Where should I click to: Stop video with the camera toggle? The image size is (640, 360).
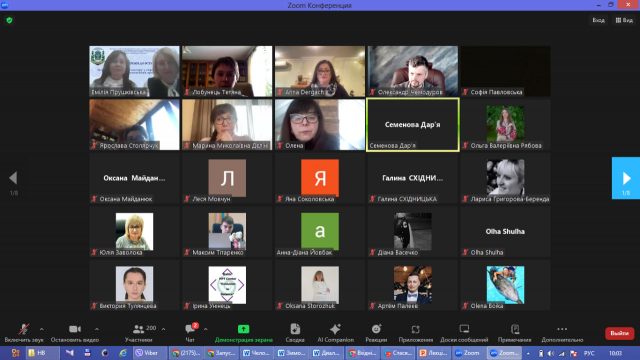75,329
